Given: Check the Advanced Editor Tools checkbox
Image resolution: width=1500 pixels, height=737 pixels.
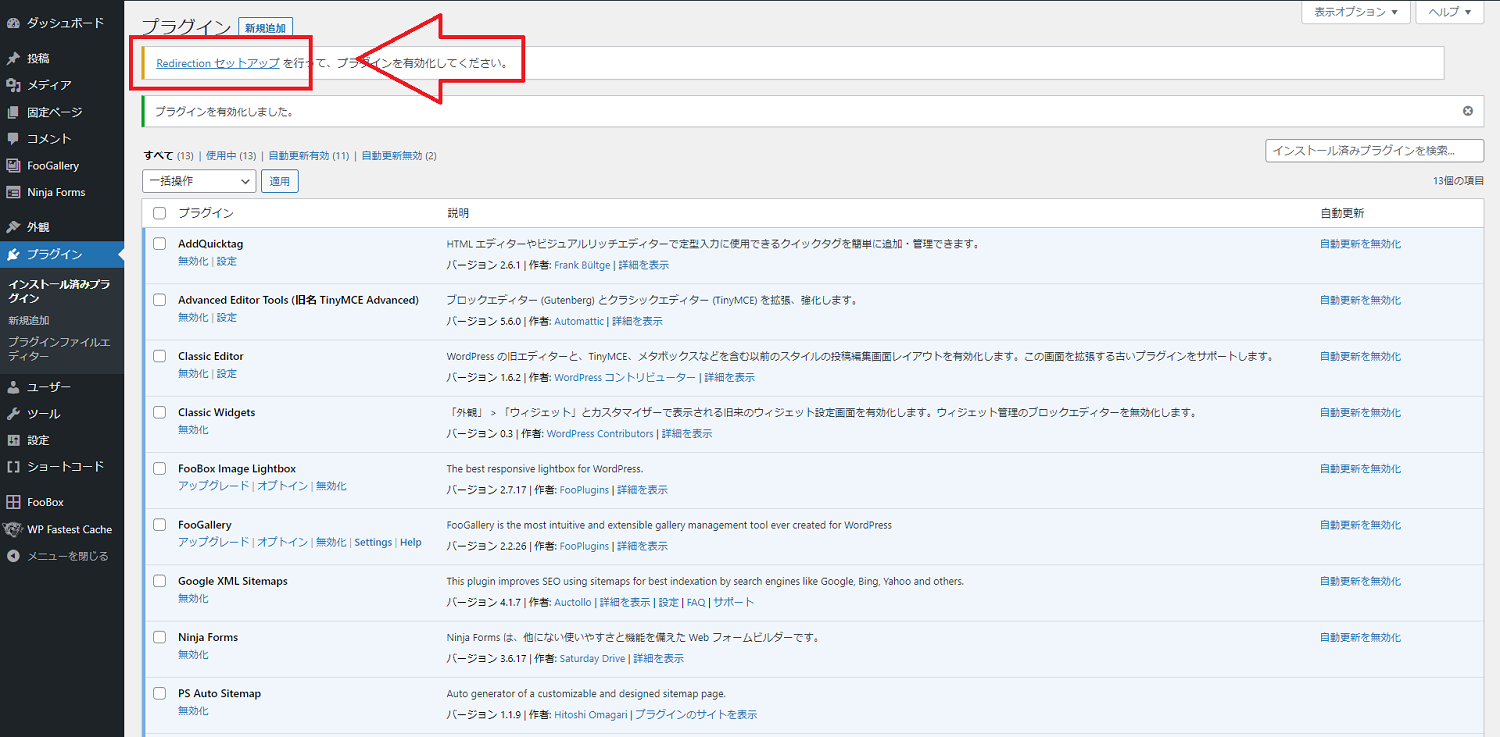Looking at the screenshot, I should (x=159, y=300).
